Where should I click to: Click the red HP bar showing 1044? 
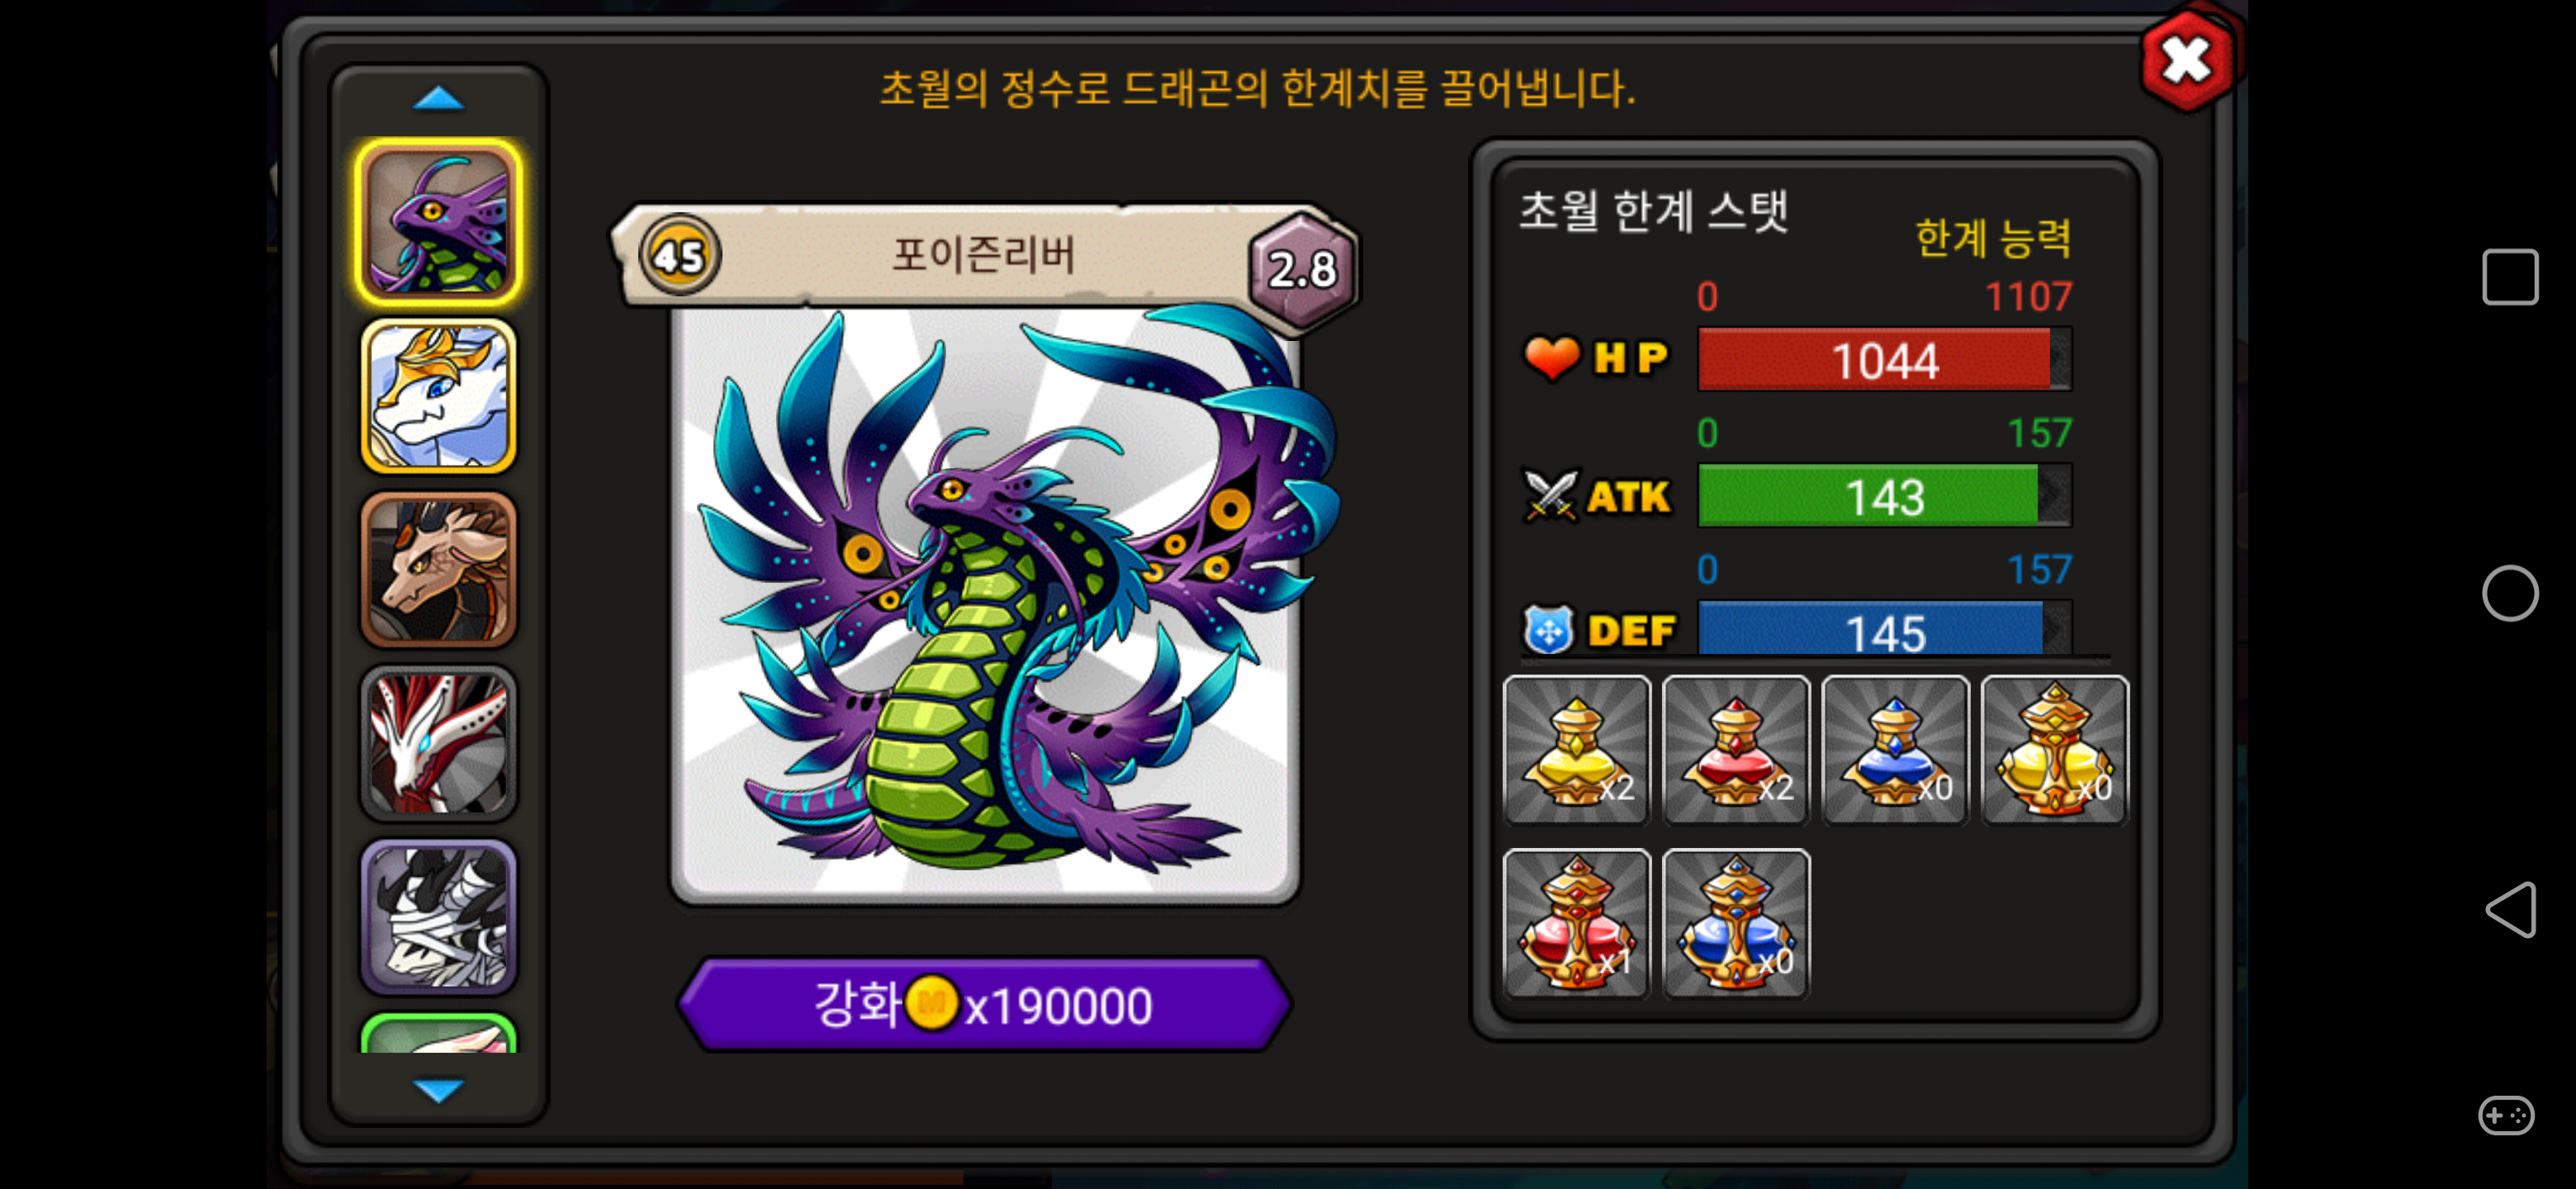pos(1884,359)
